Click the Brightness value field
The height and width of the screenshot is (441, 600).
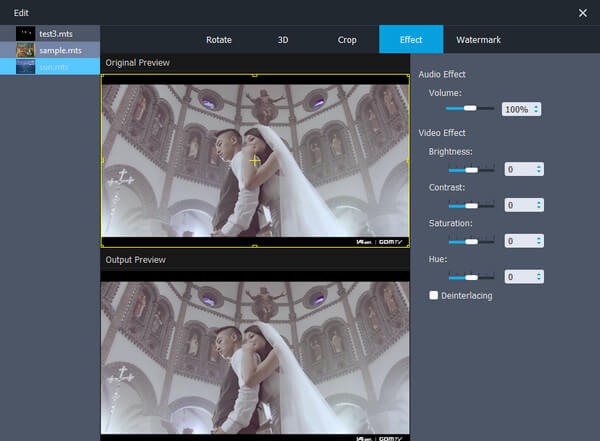(524, 169)
